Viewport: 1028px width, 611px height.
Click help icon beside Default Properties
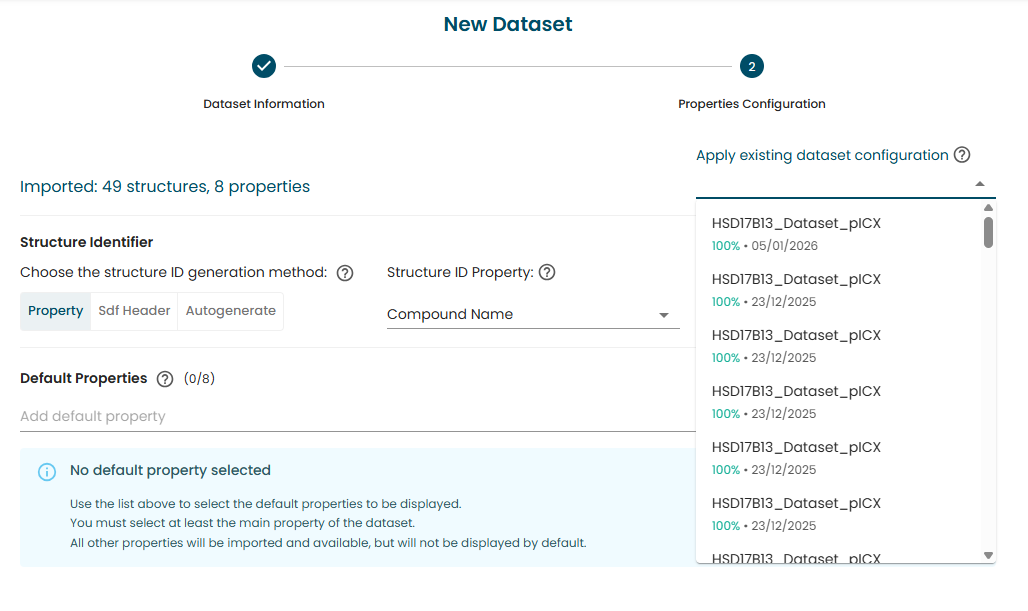point(165,379)
